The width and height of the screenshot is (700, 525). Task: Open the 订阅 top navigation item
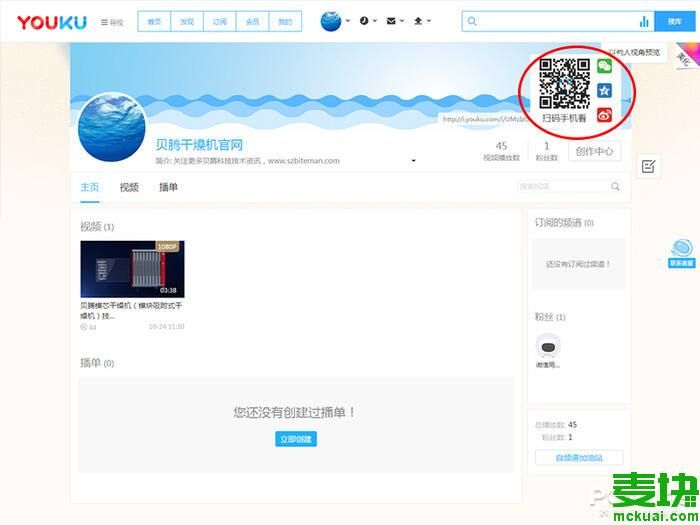(x=220, y=21)
